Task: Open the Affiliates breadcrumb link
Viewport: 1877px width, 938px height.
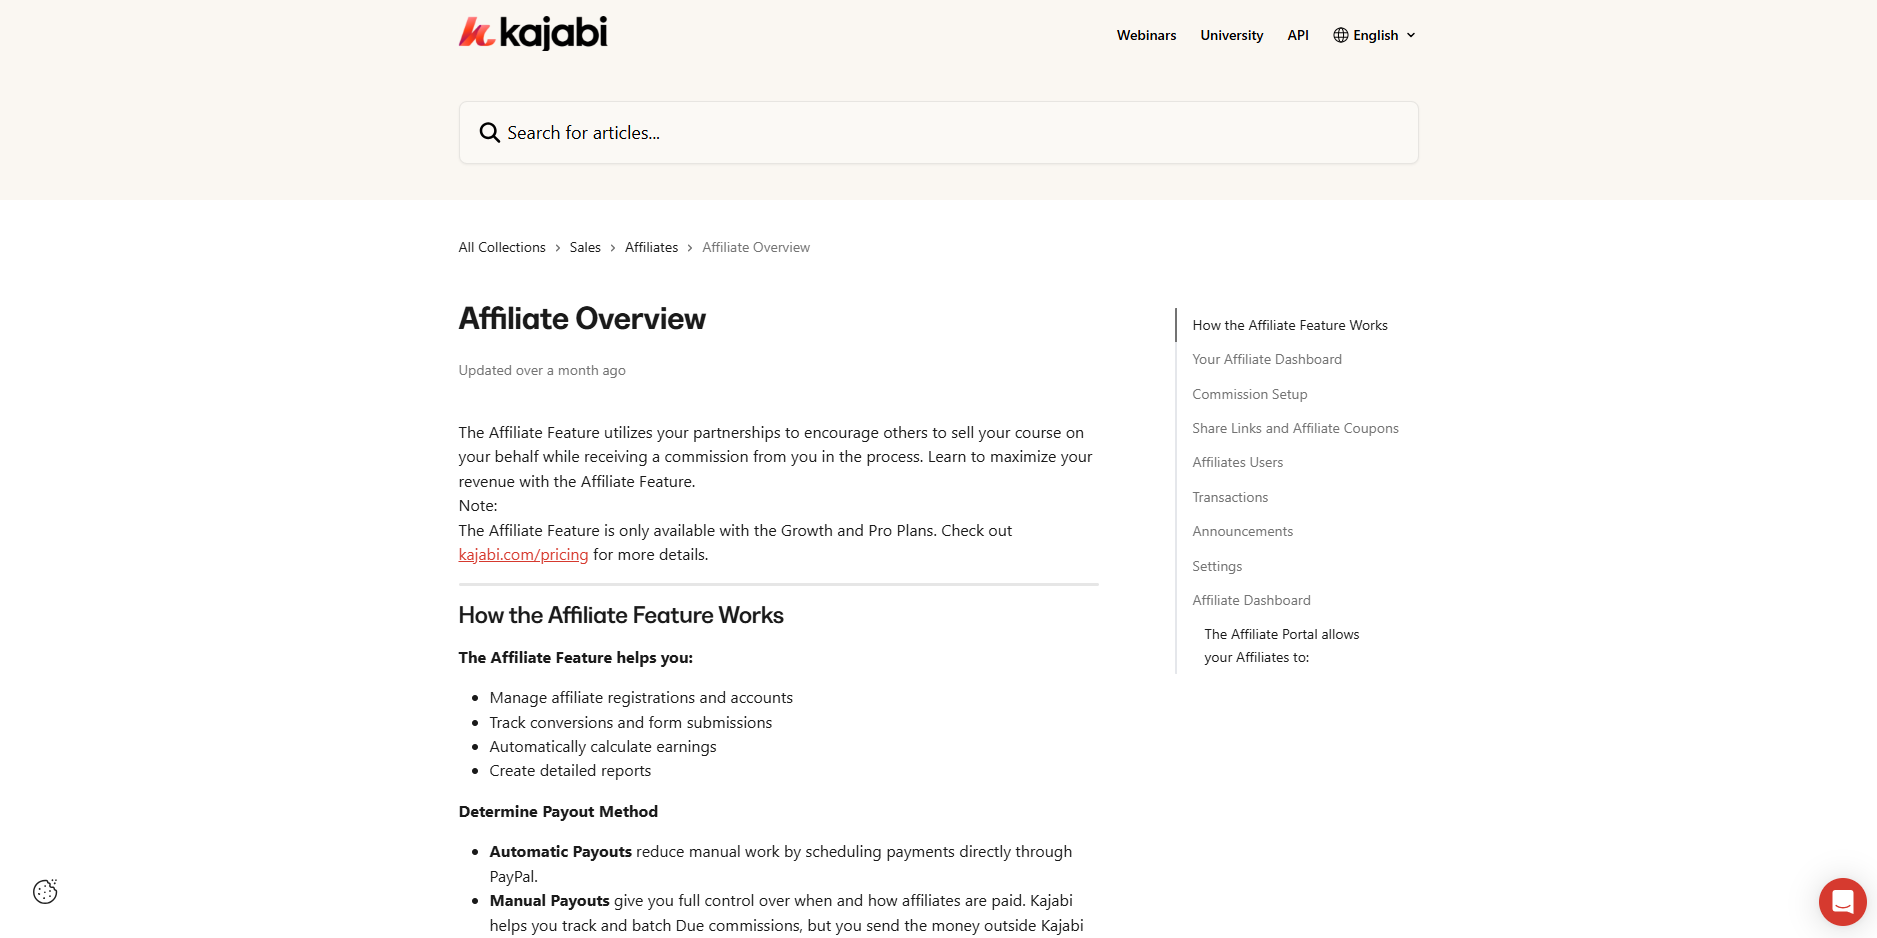Action: coord(651,247)
